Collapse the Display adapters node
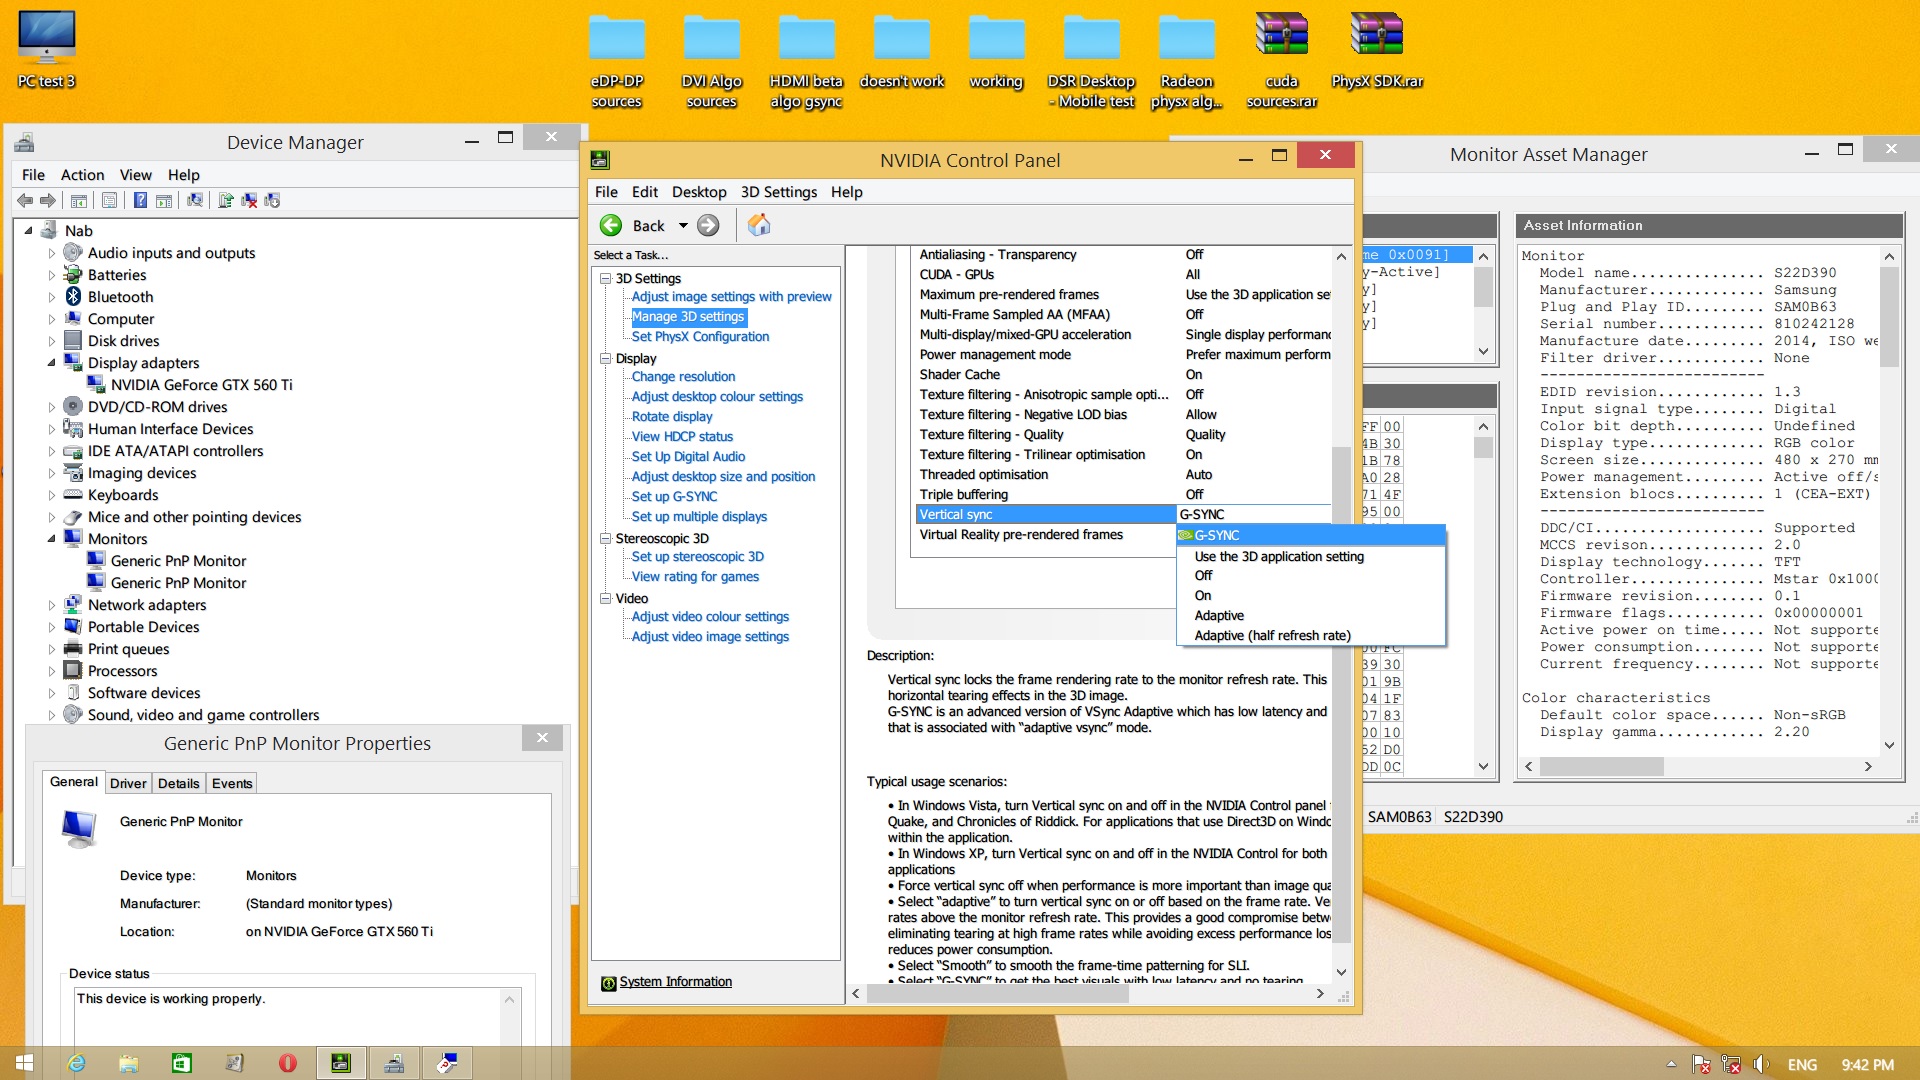1920x1080 pixels. [52, 363]
